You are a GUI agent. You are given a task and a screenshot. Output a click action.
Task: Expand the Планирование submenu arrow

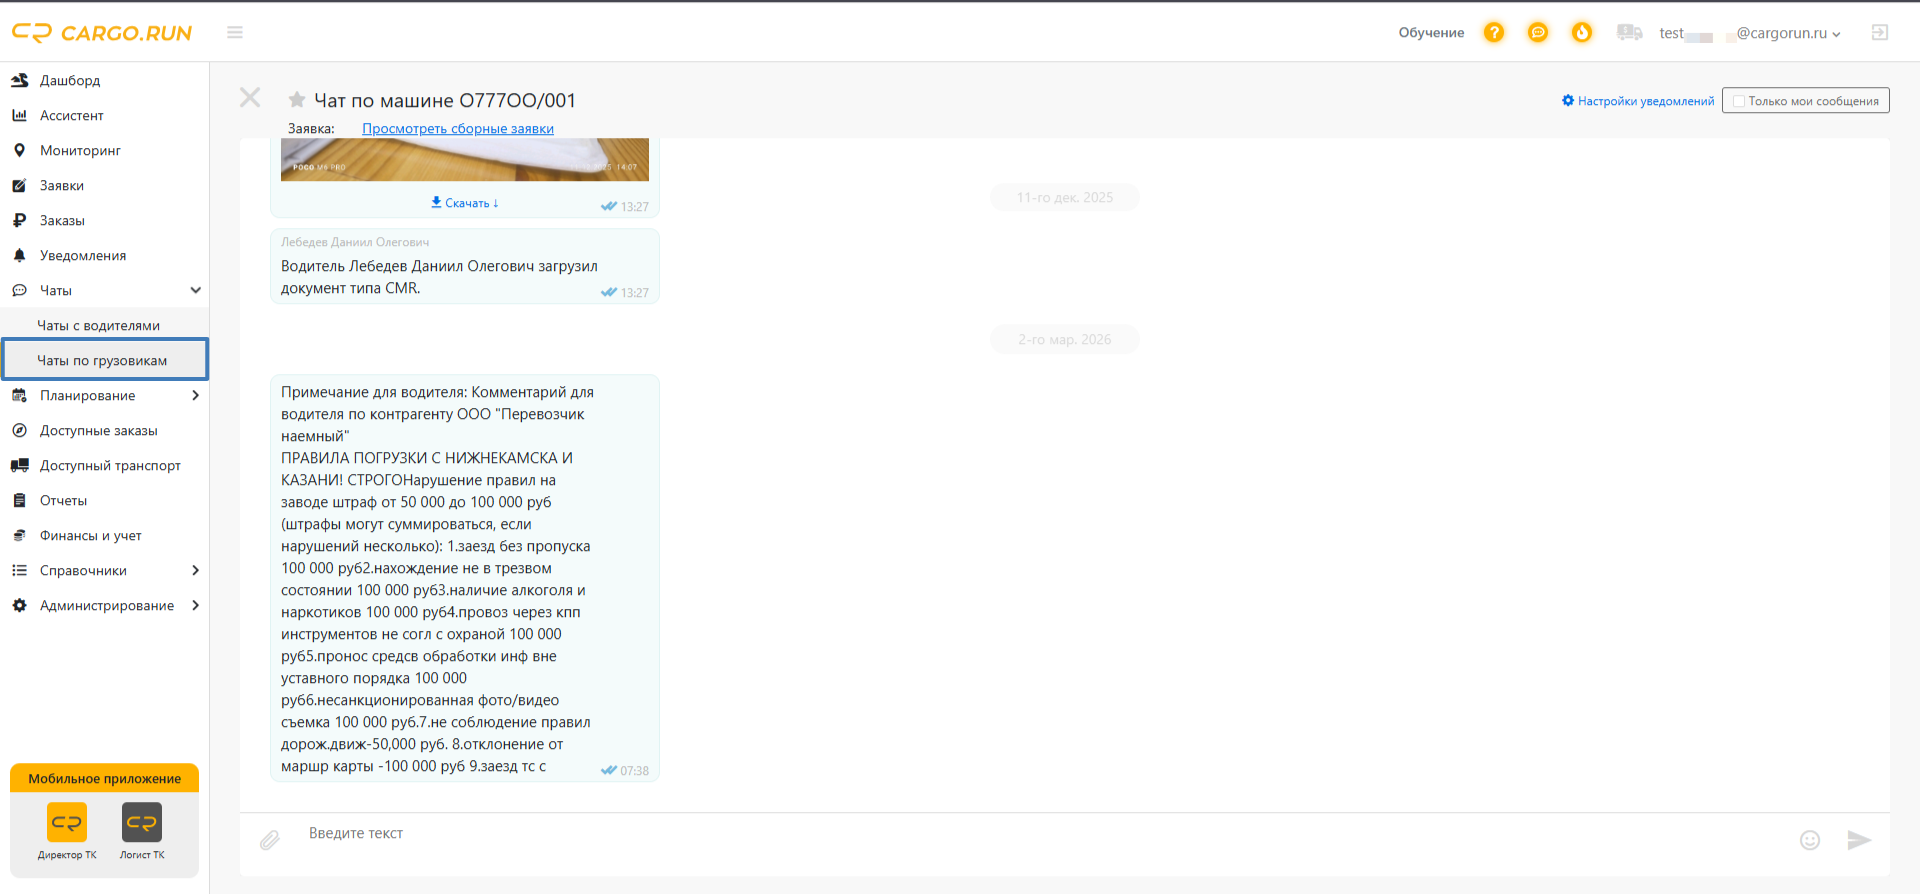click(x=195, y=395)
